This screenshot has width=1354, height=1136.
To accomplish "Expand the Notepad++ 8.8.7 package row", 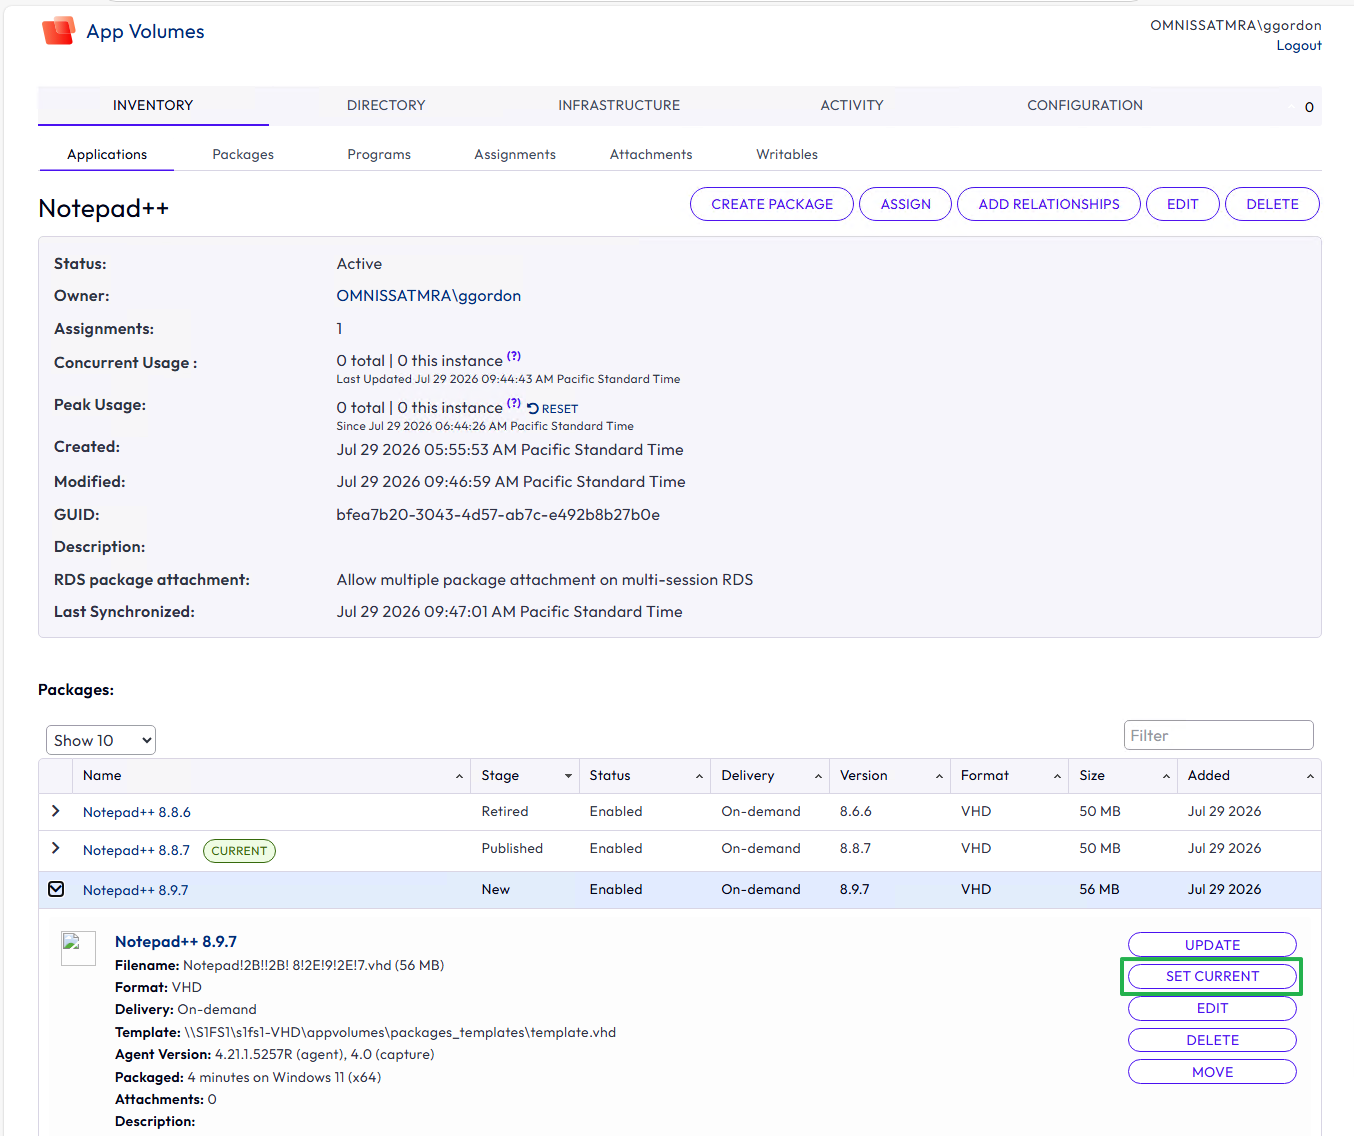I will (56, 848).
